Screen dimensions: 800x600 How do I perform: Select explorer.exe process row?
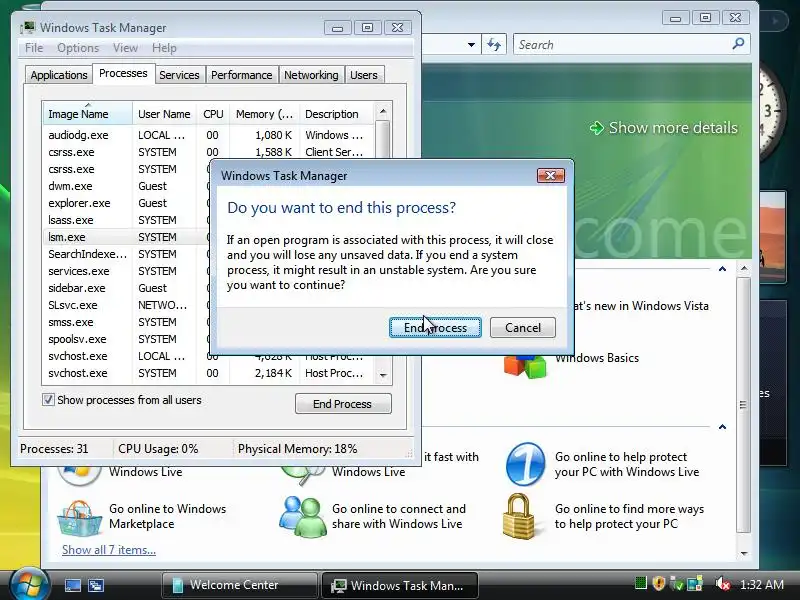pos(126,203)
